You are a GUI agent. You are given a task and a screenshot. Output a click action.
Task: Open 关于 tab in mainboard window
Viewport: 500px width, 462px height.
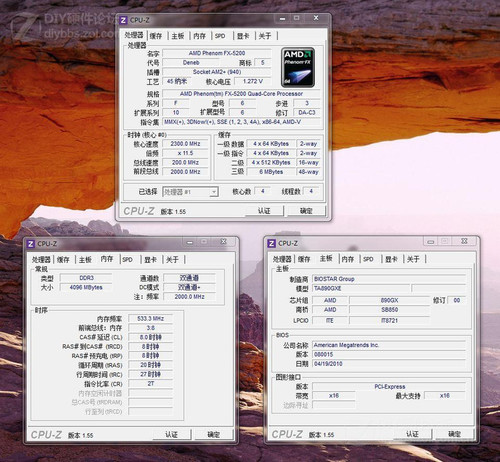point(413,259)
